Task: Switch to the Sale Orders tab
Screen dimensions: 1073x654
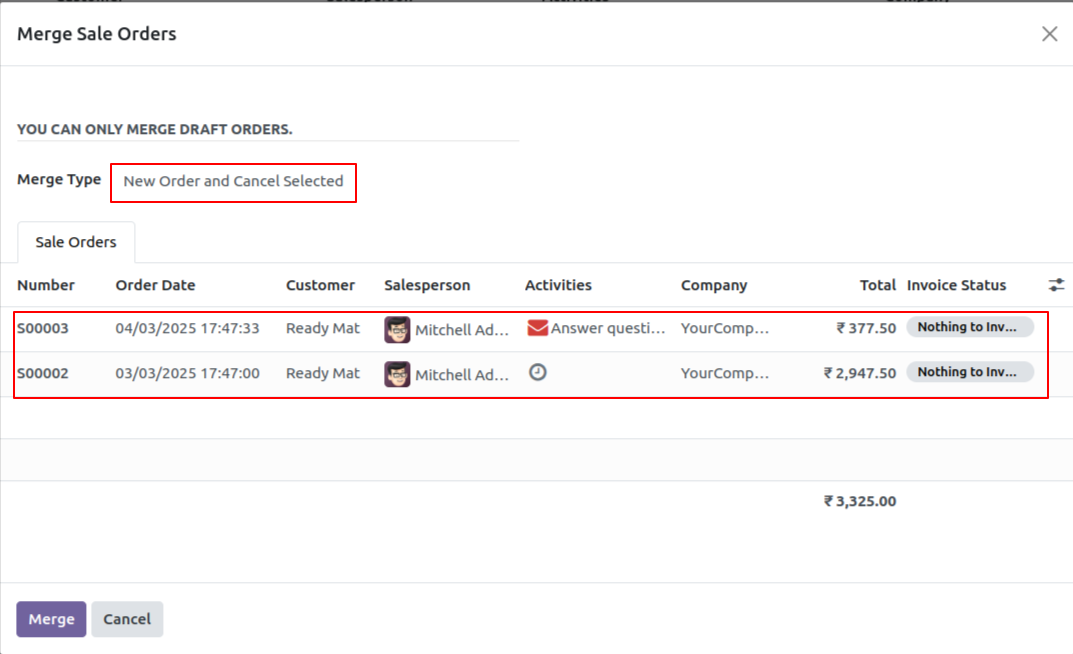Action: (76, 241)
